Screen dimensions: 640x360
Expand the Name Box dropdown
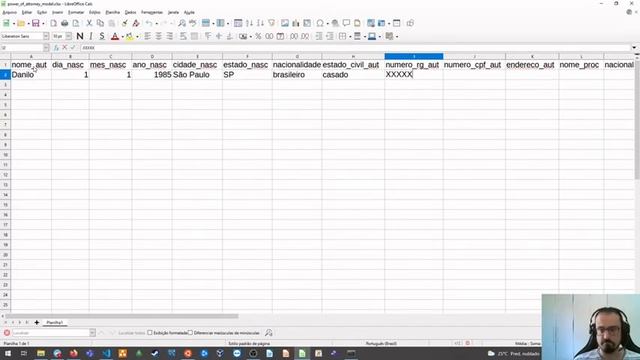point(46,48)
